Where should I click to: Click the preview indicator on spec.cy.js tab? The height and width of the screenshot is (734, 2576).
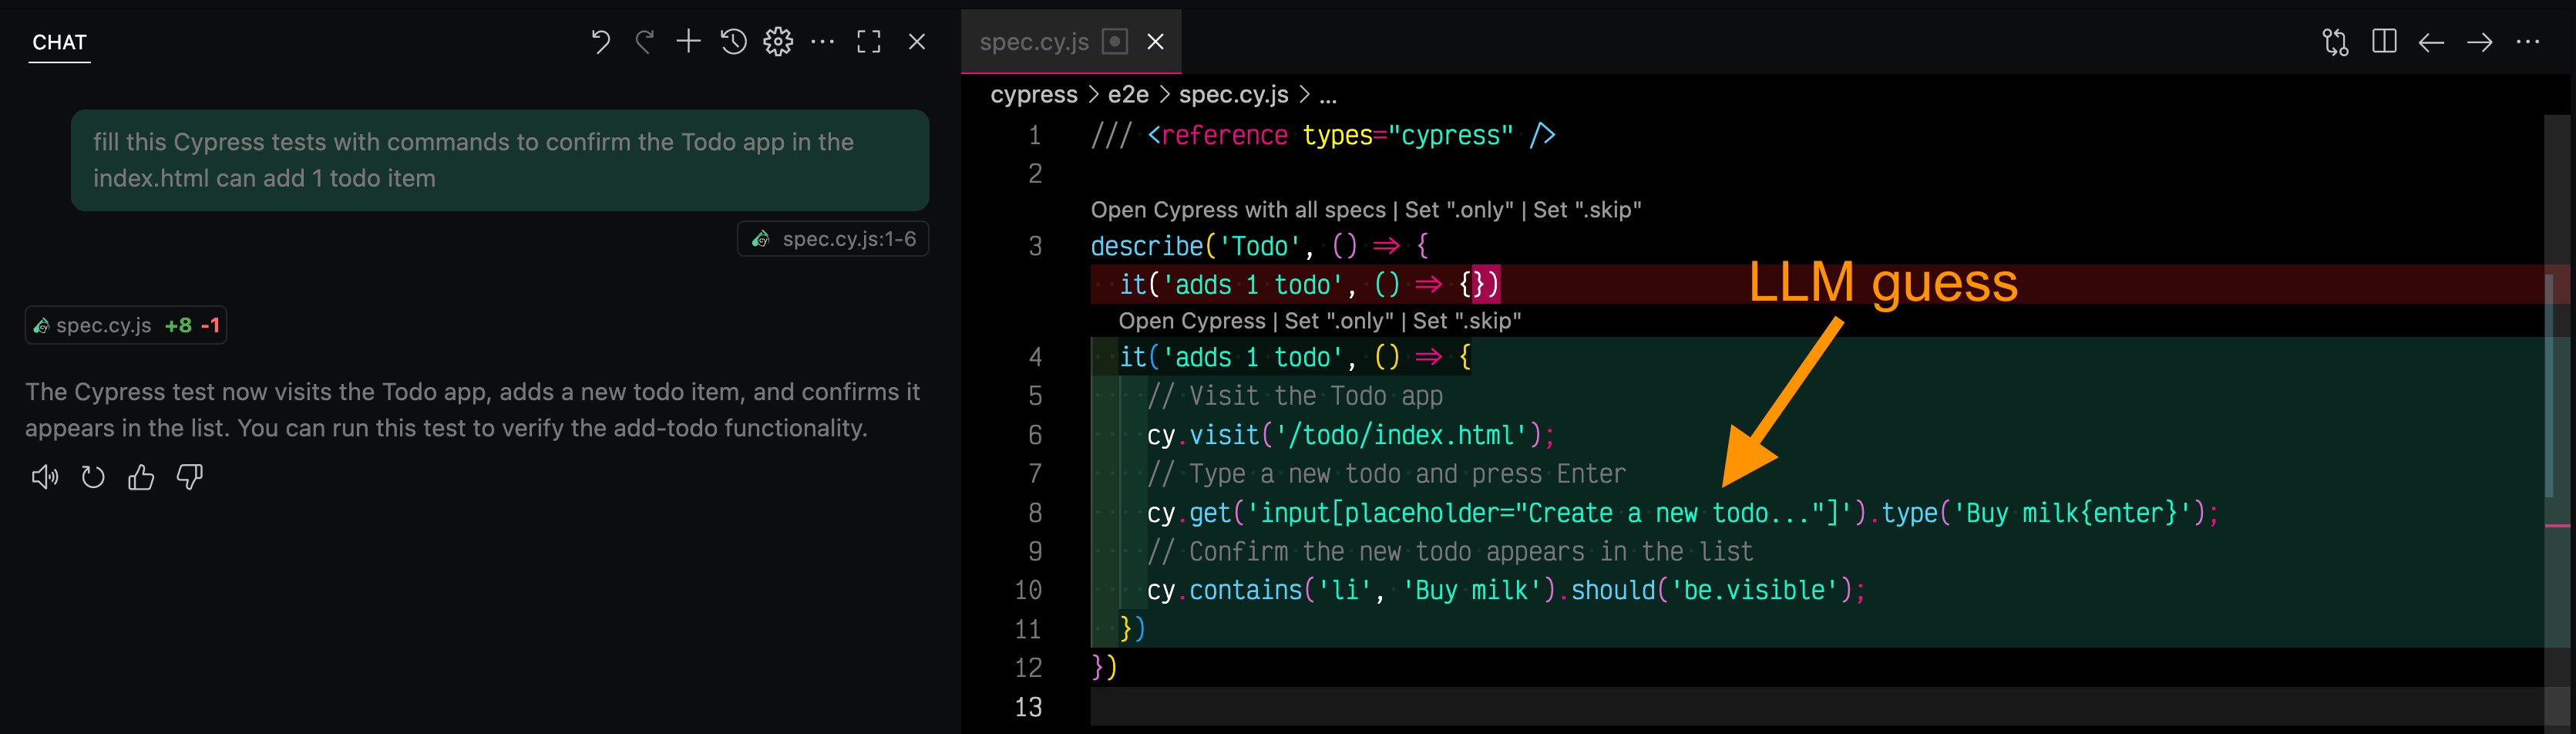[1114, 42]
